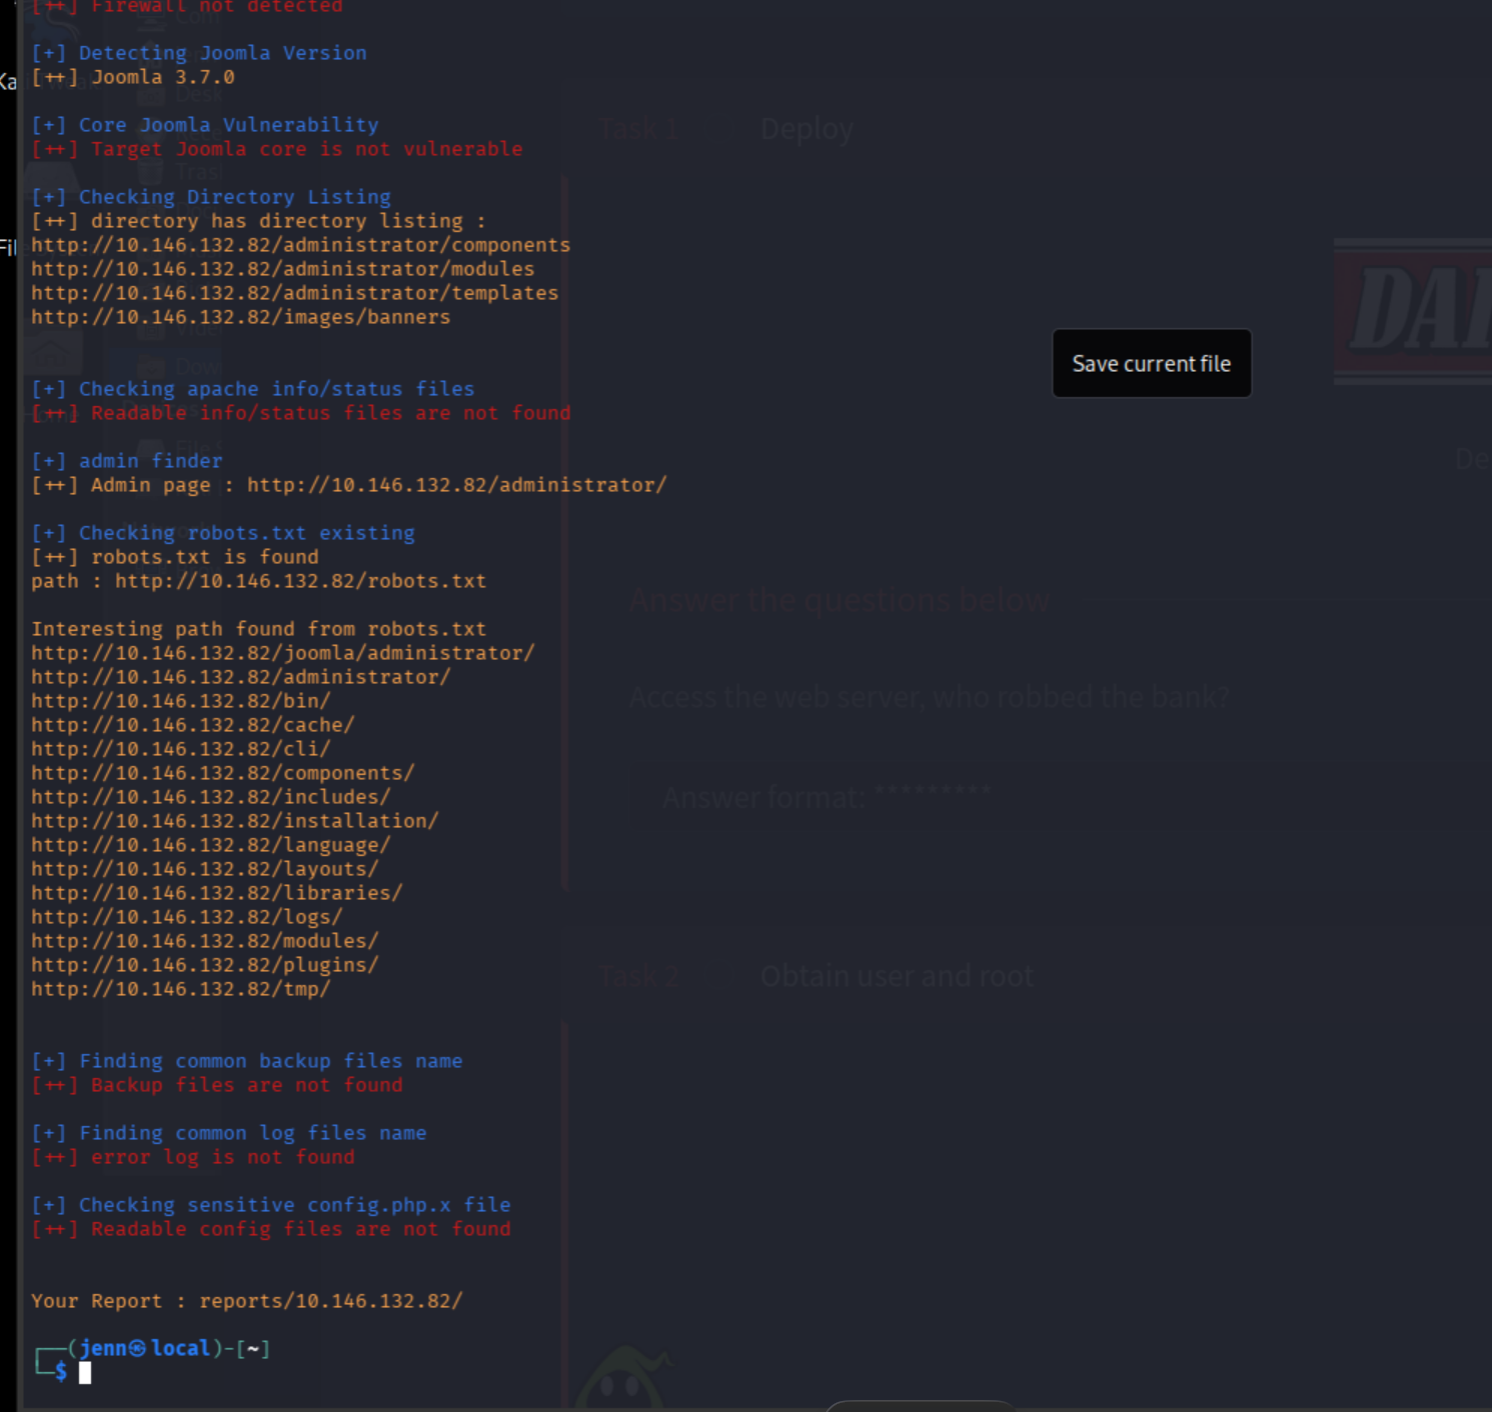This screenshot has width=1492, height=1412.
Task: Open the /plugins/ URL
Action: click(x=205, y=965)
